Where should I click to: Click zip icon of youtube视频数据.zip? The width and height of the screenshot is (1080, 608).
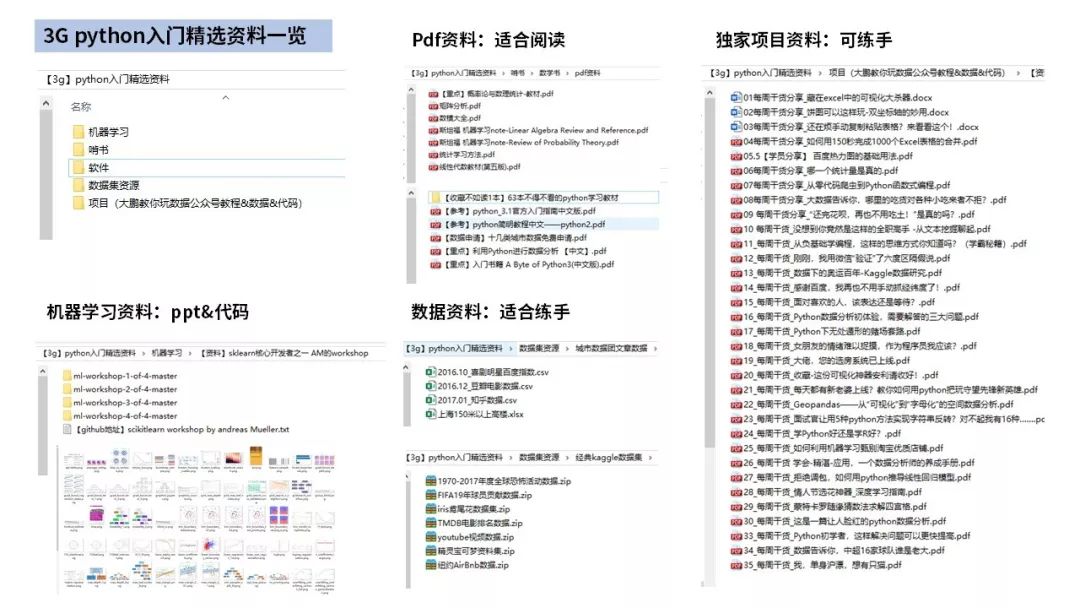click(430, 537)
